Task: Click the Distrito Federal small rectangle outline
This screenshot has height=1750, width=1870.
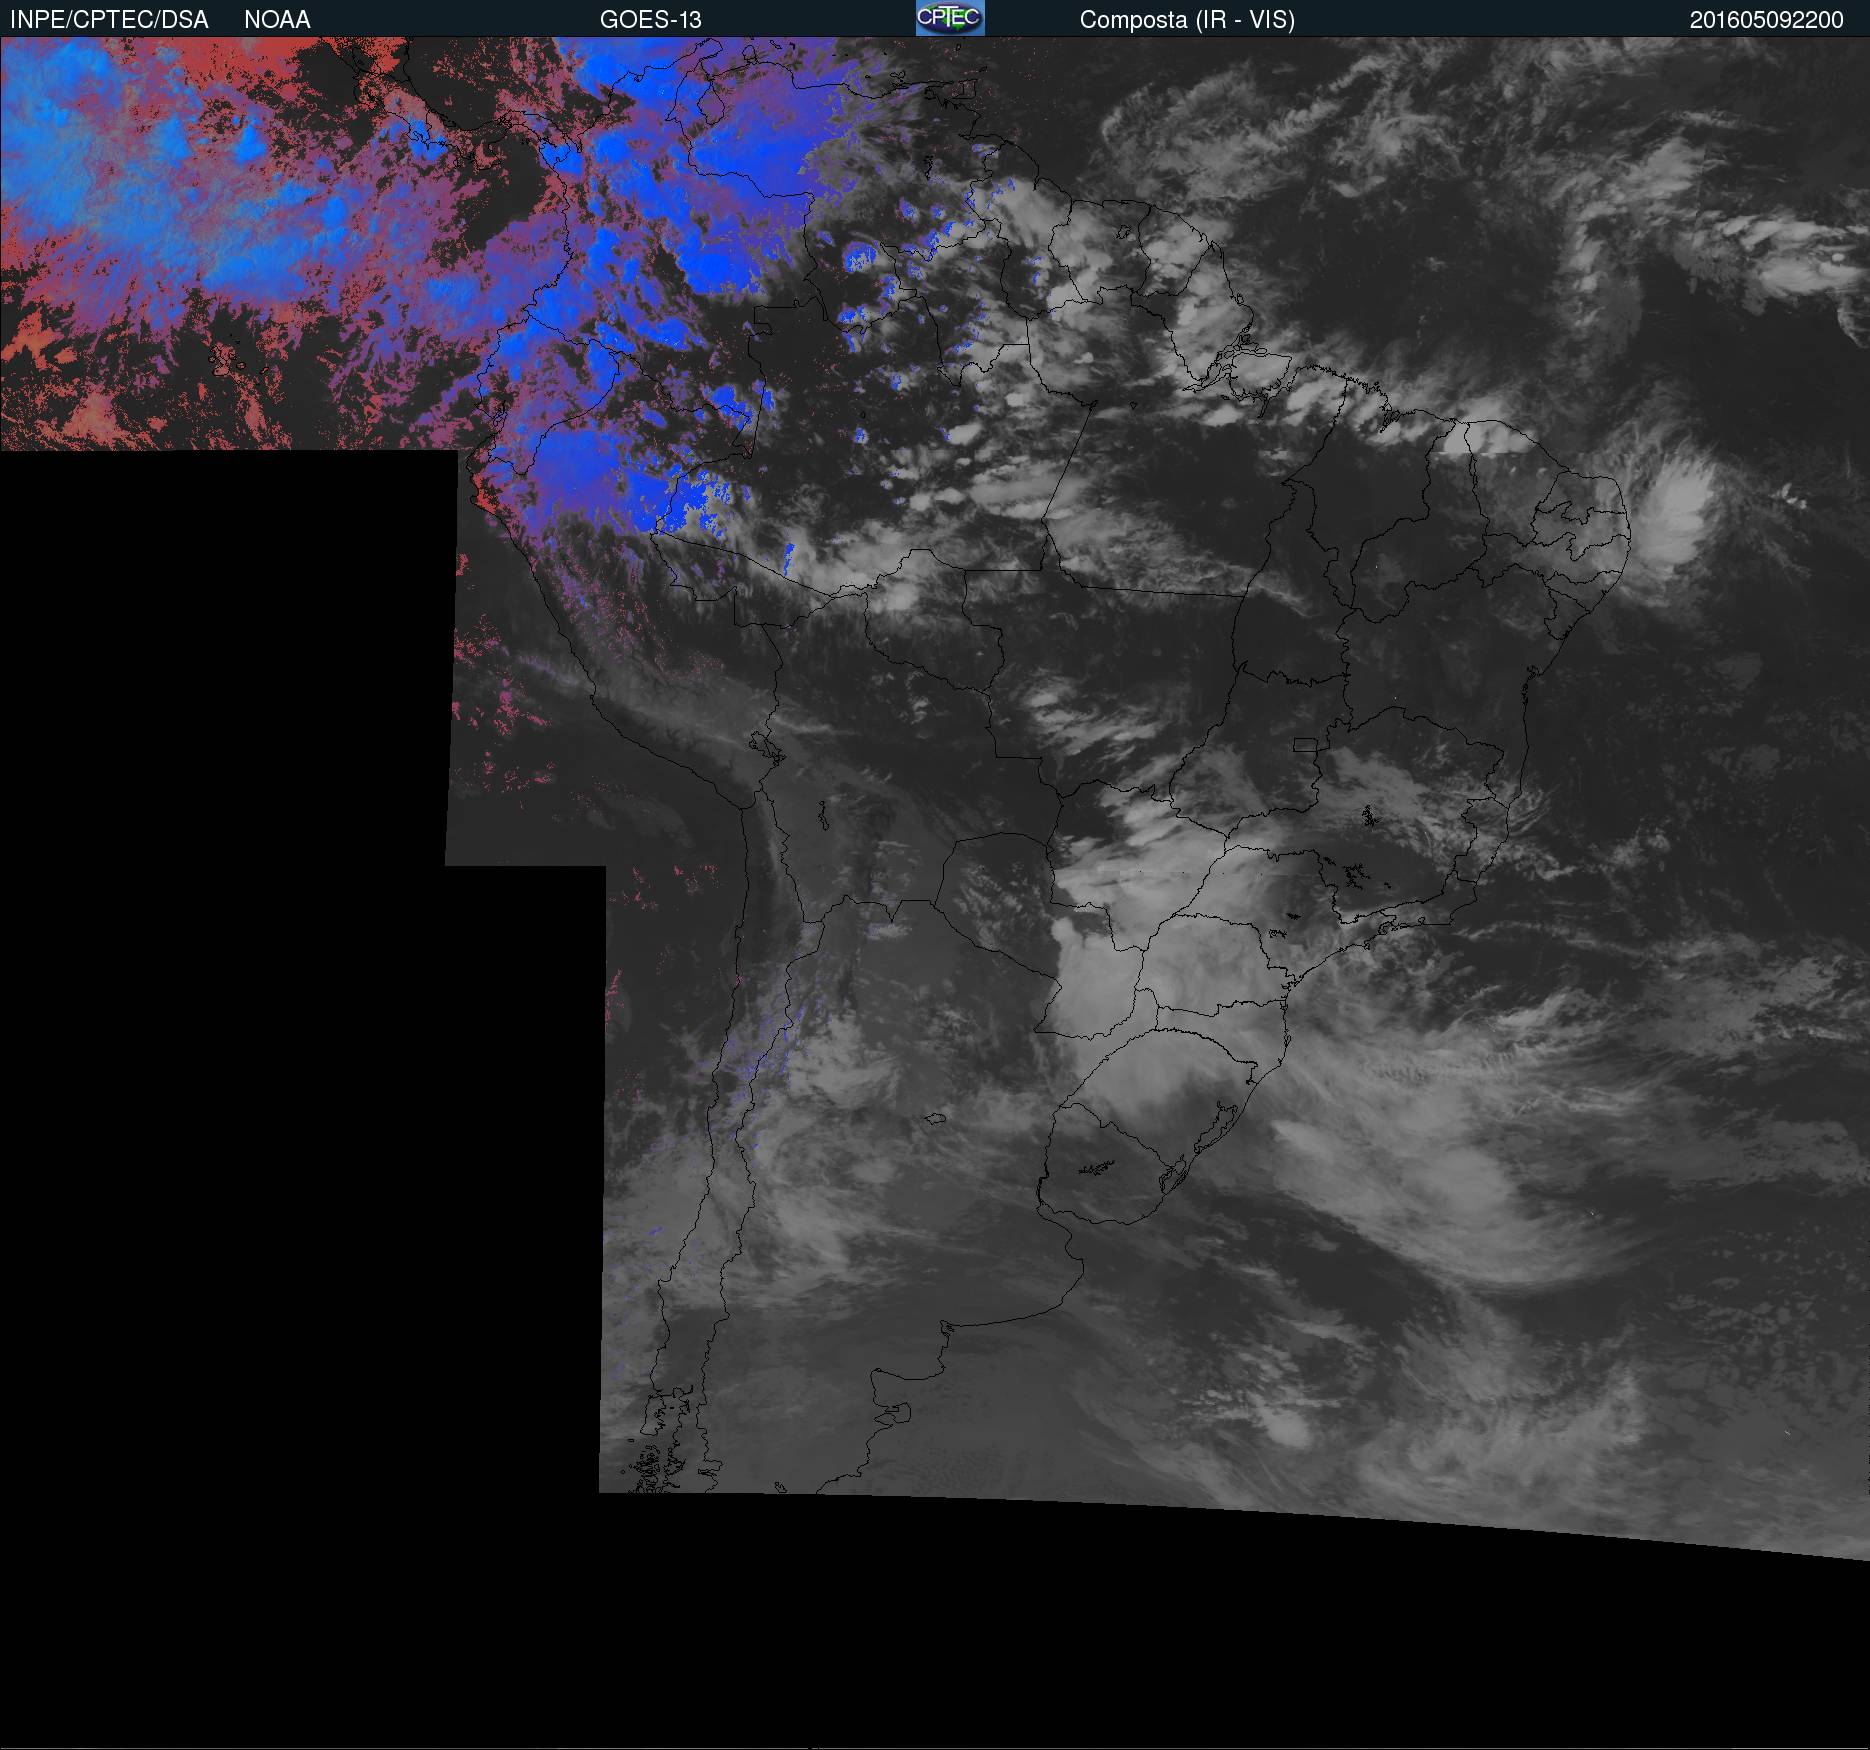Action: [1305, 744]
